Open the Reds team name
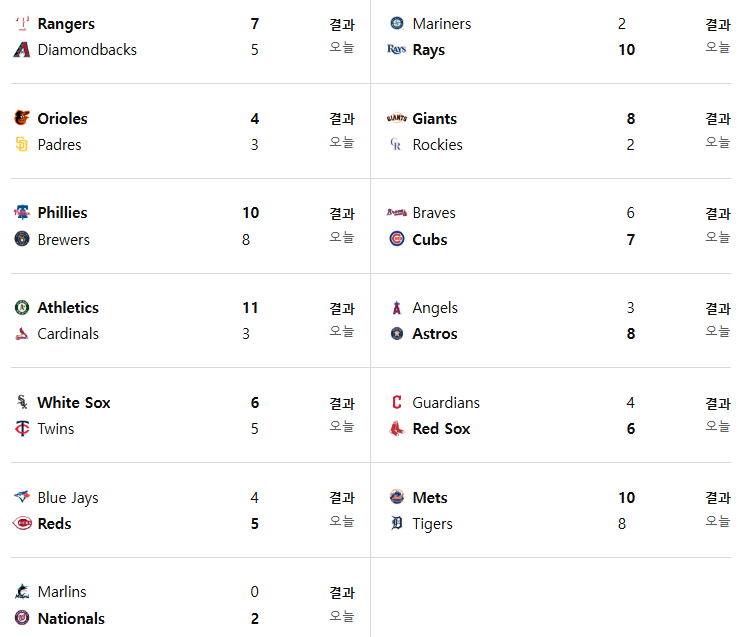 pyautogui.click(x=55, y=523)
